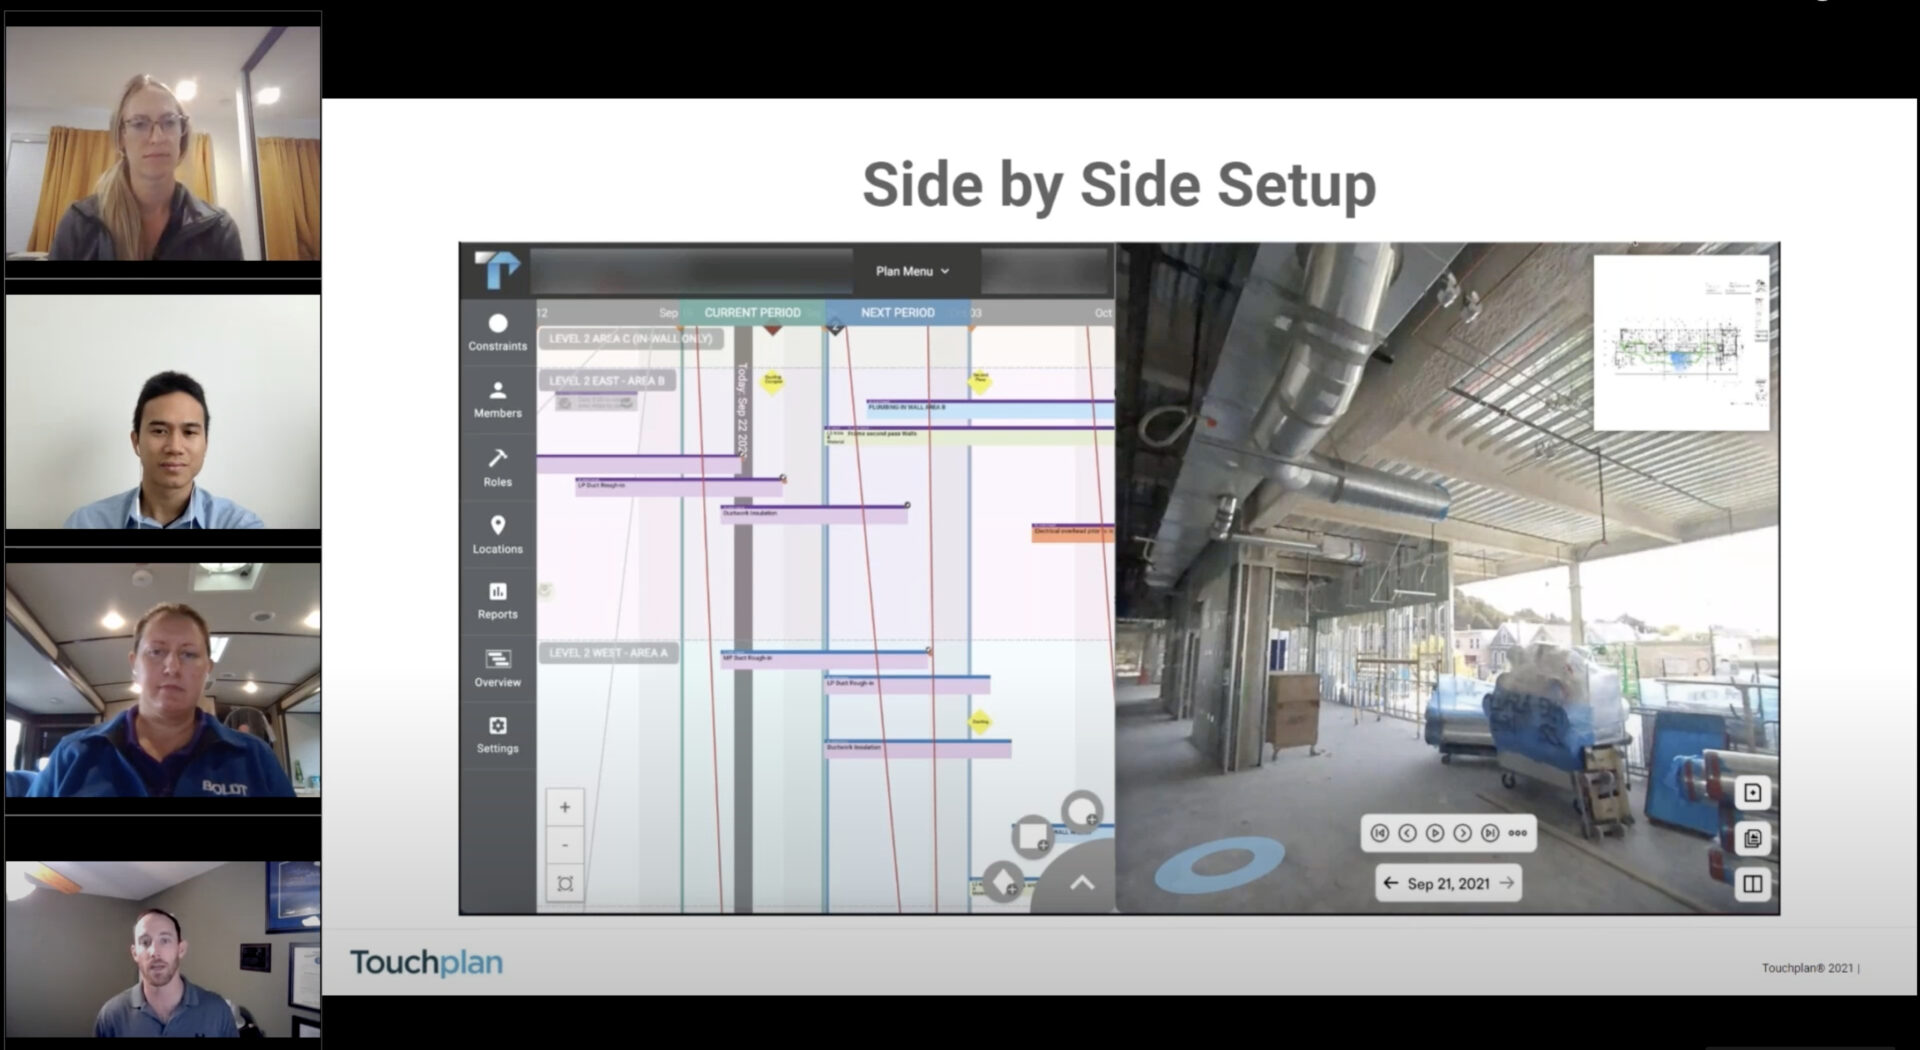Select the PLUMBING IN WALL AREA B task bar

coord(990,408)
